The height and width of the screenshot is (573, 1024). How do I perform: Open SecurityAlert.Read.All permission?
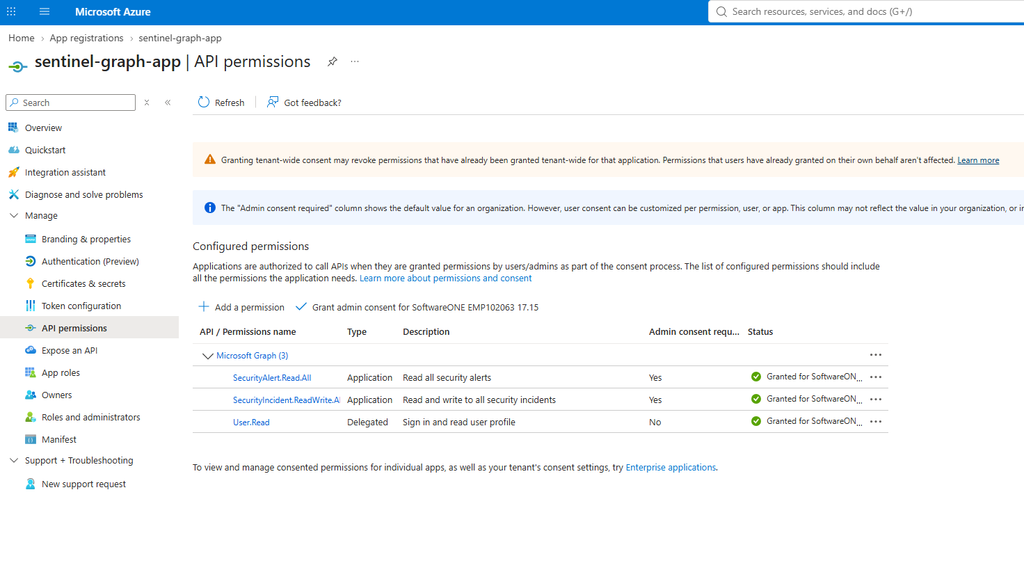click(x=272, y=378)
